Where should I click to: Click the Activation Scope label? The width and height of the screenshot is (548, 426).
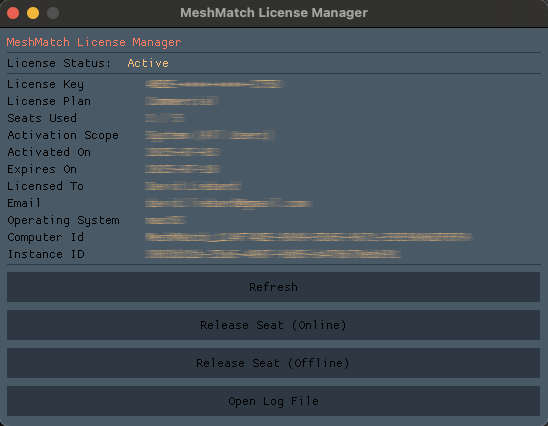tap(63, 135)
